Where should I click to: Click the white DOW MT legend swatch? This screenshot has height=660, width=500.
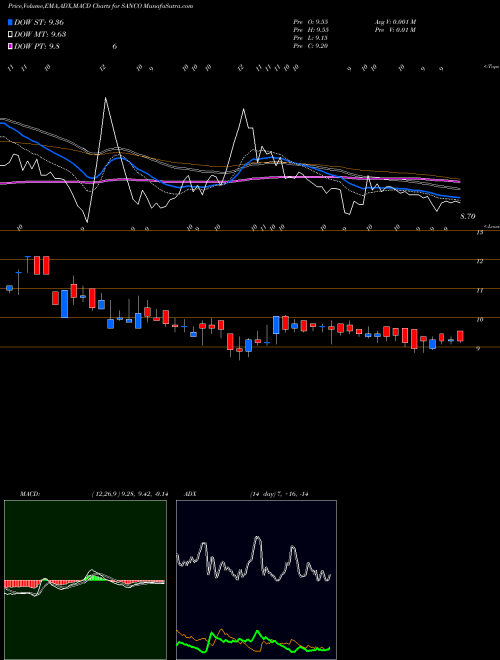(10, 34)
